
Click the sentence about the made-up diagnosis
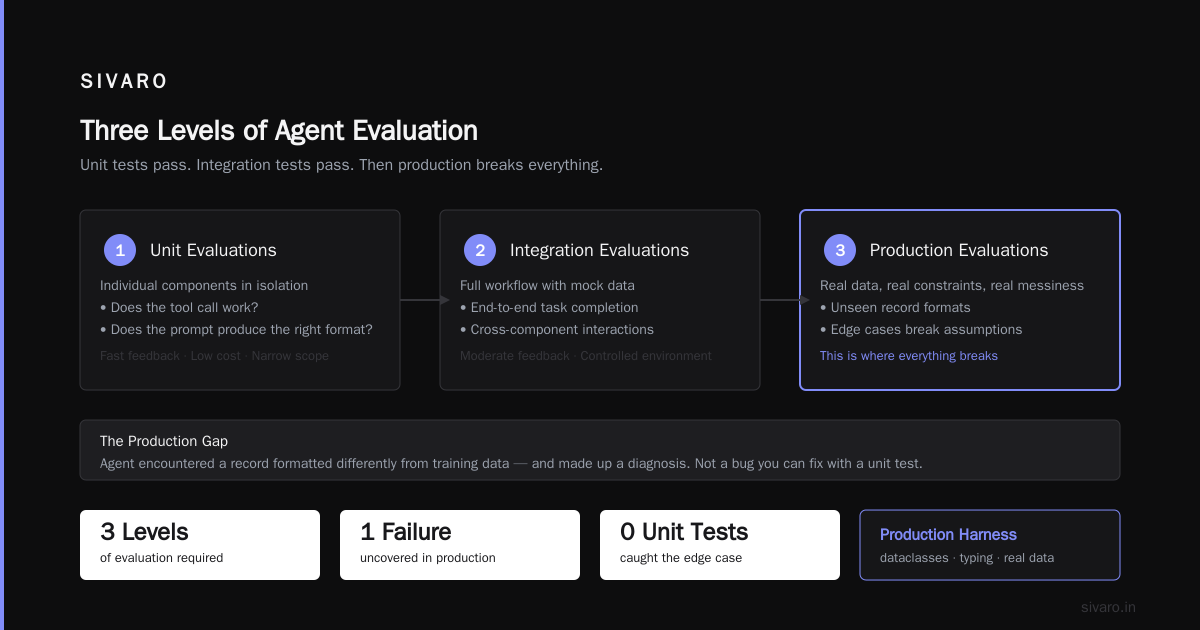pyautogui.click(x=511, y=464)
